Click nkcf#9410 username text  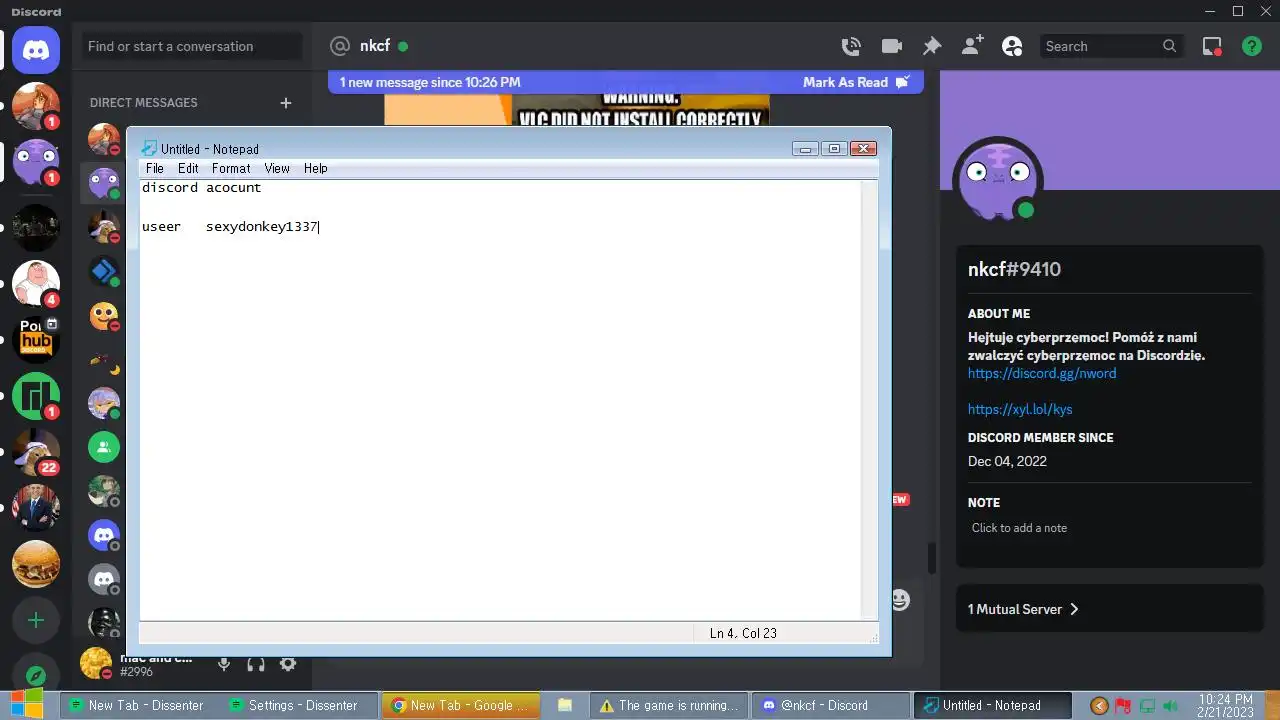pyautogui.click(x=1014, y=269)
